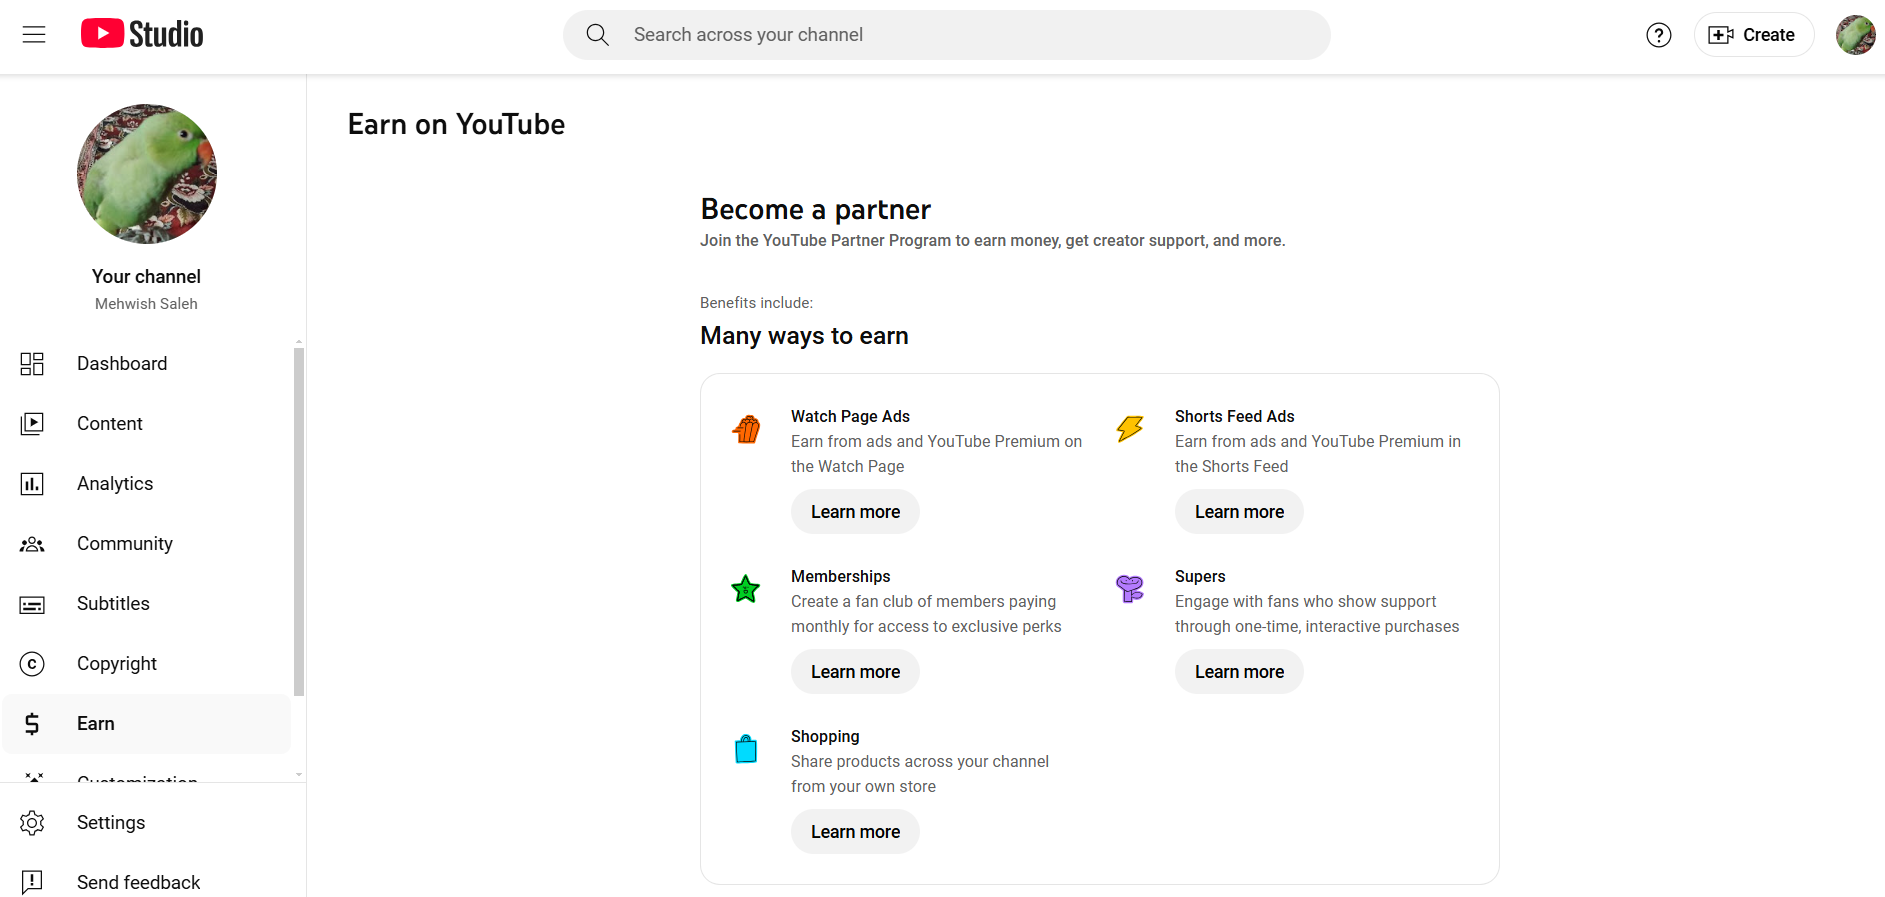Learn more about Supers
This screenshot has height=897, width=1885.
1239,672
